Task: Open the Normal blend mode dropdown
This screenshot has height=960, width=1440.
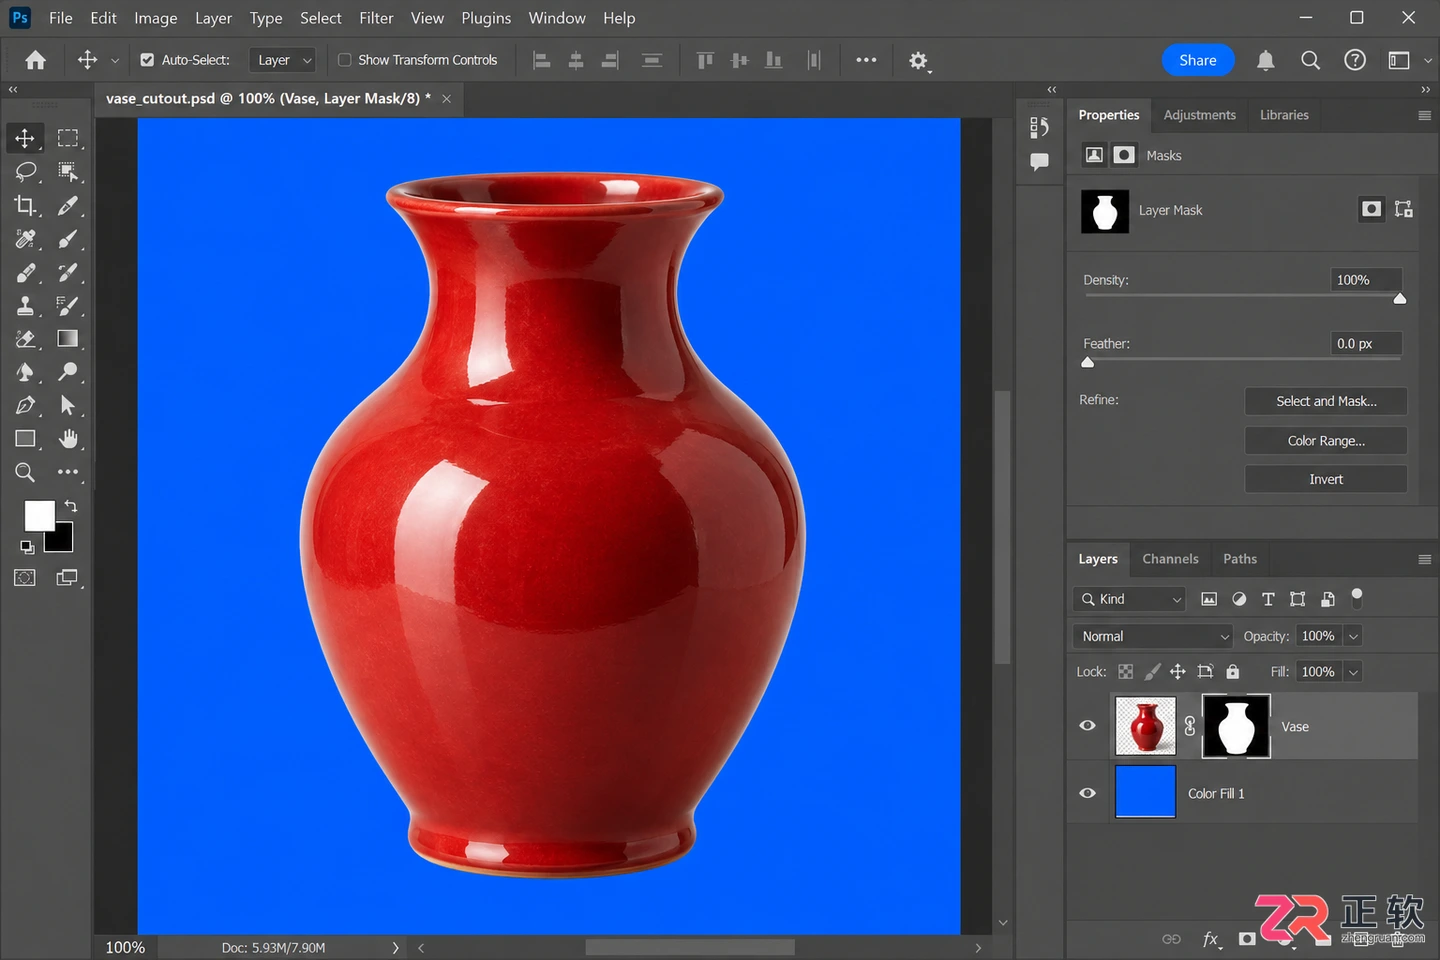Action: [x=1154, y=636]
